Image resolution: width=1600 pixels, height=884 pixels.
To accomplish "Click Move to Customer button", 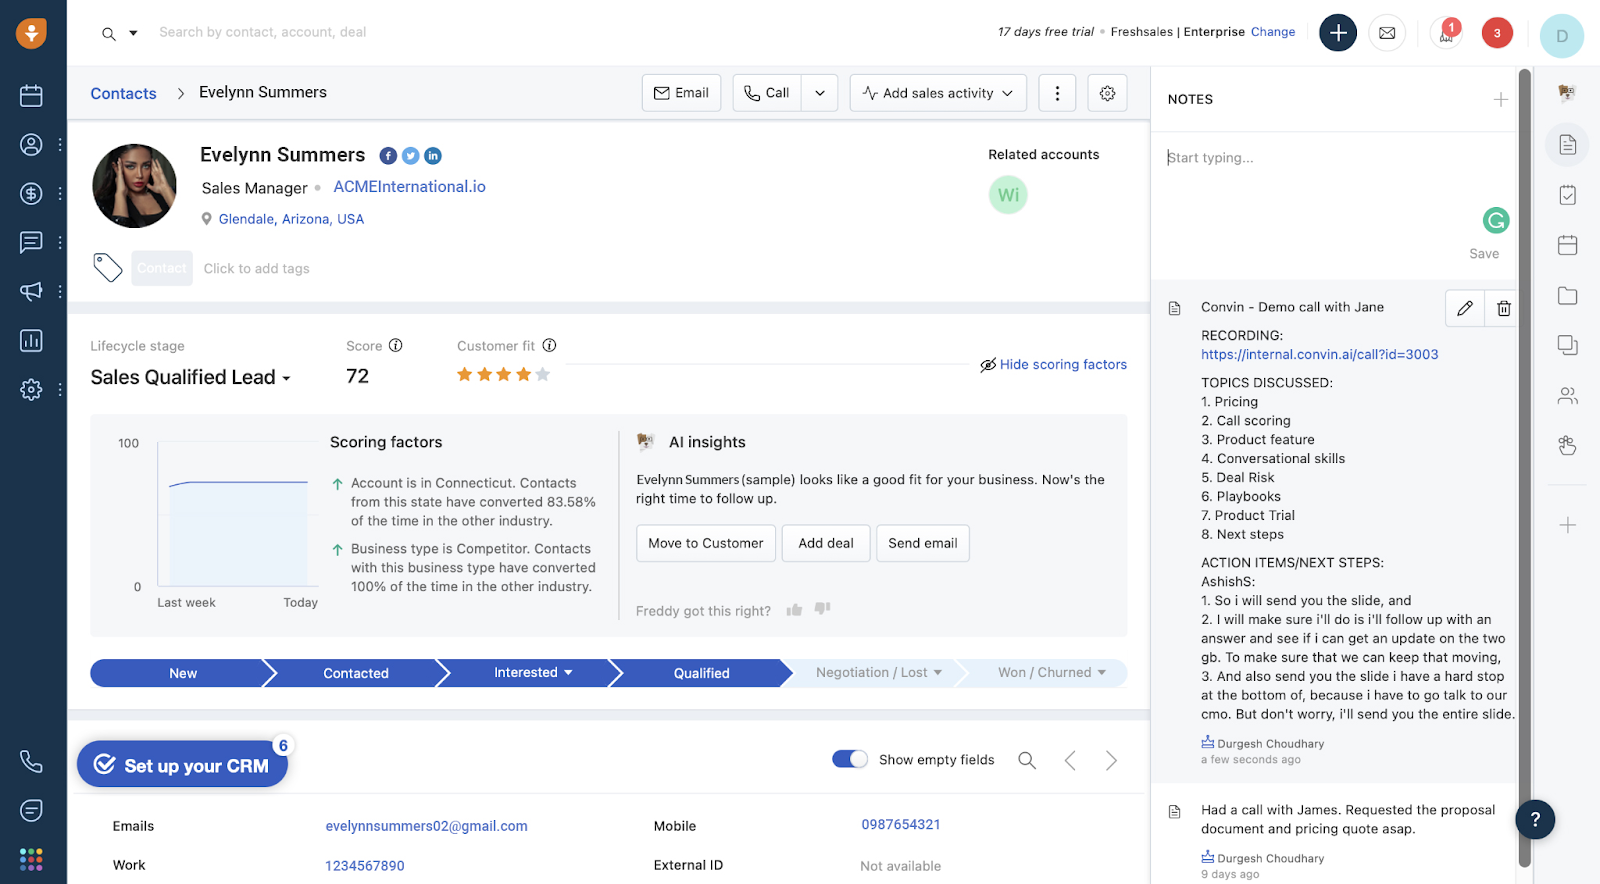I will point(705,543).
